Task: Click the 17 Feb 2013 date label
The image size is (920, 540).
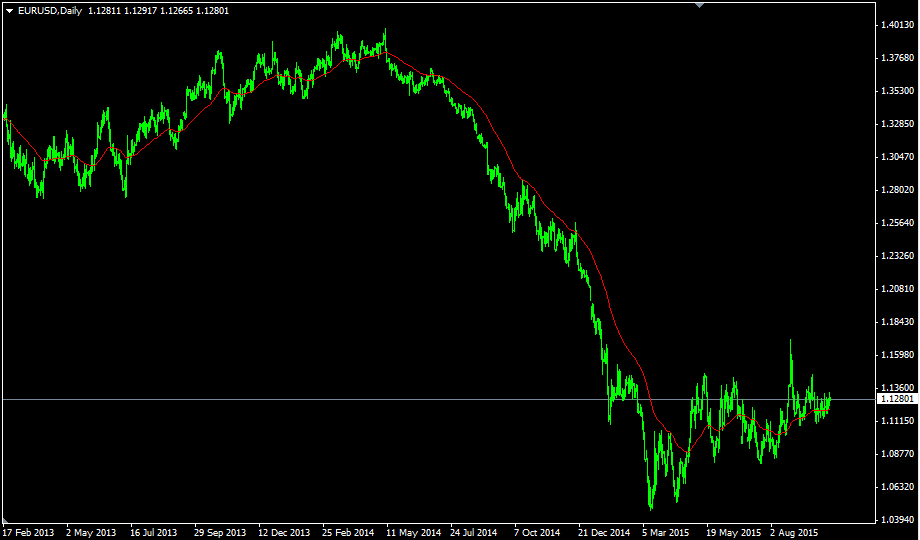Action: (x=28, y=533)
